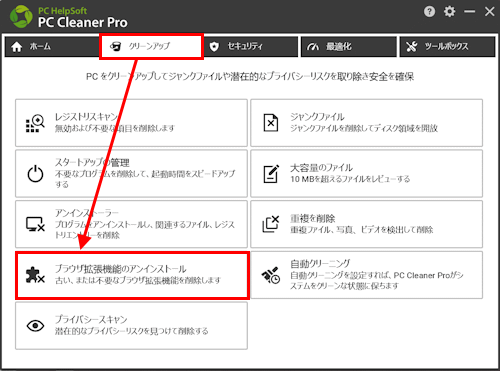Click the startup manager power icon
The height and width of the screenshot is (371, 500).
(x=35, y=174)
